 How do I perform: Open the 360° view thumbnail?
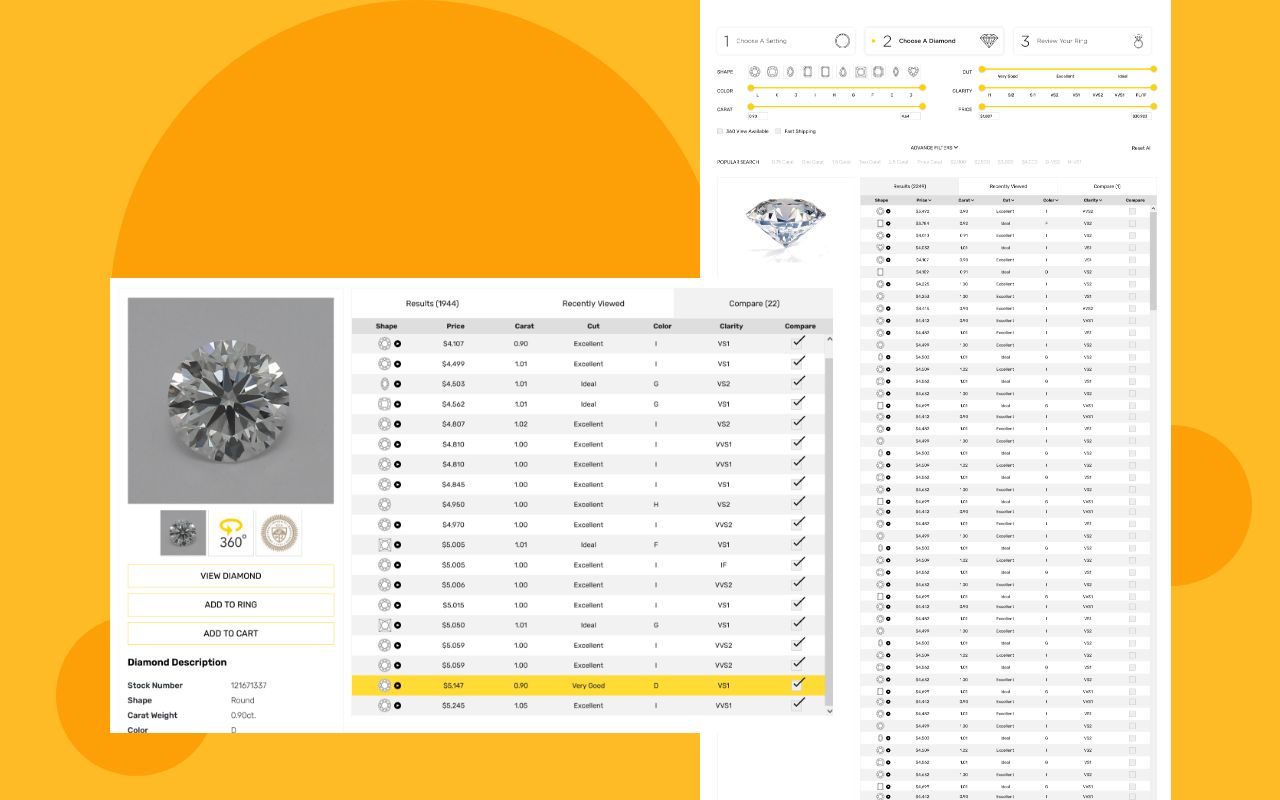tap(232, 533)
